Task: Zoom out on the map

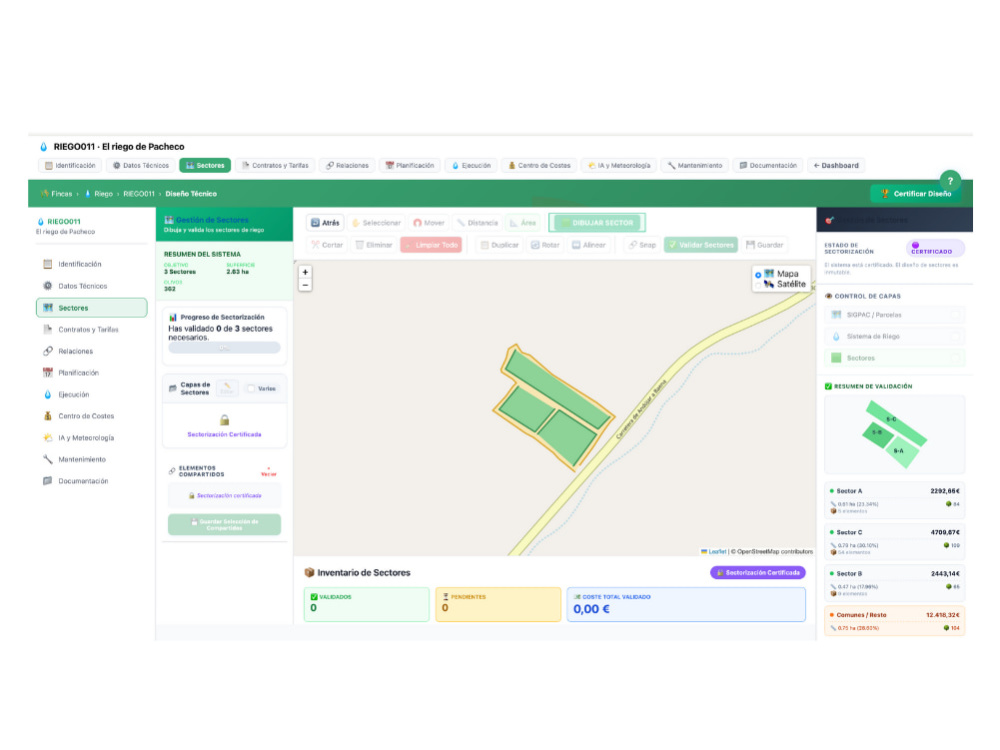Action: coord(305,285)
